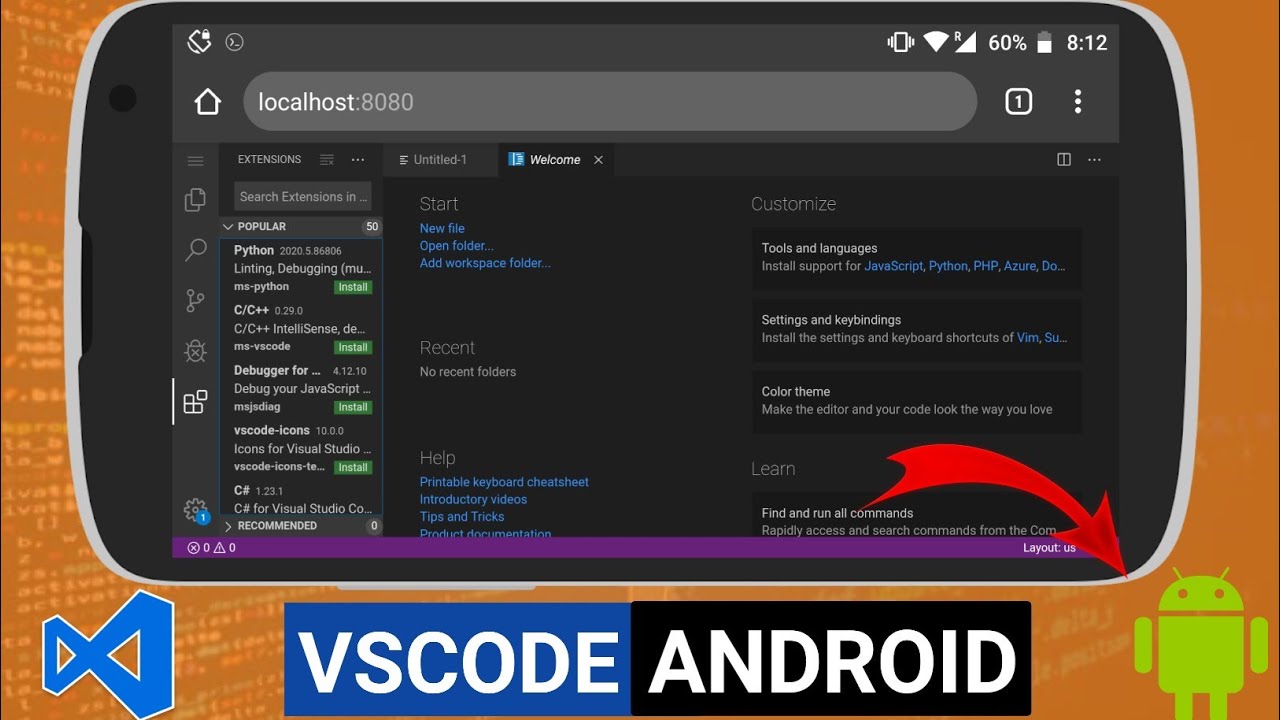Select the Extensions icon in the activity bar
Screen dimensions: 1280x720
[195, 402]
